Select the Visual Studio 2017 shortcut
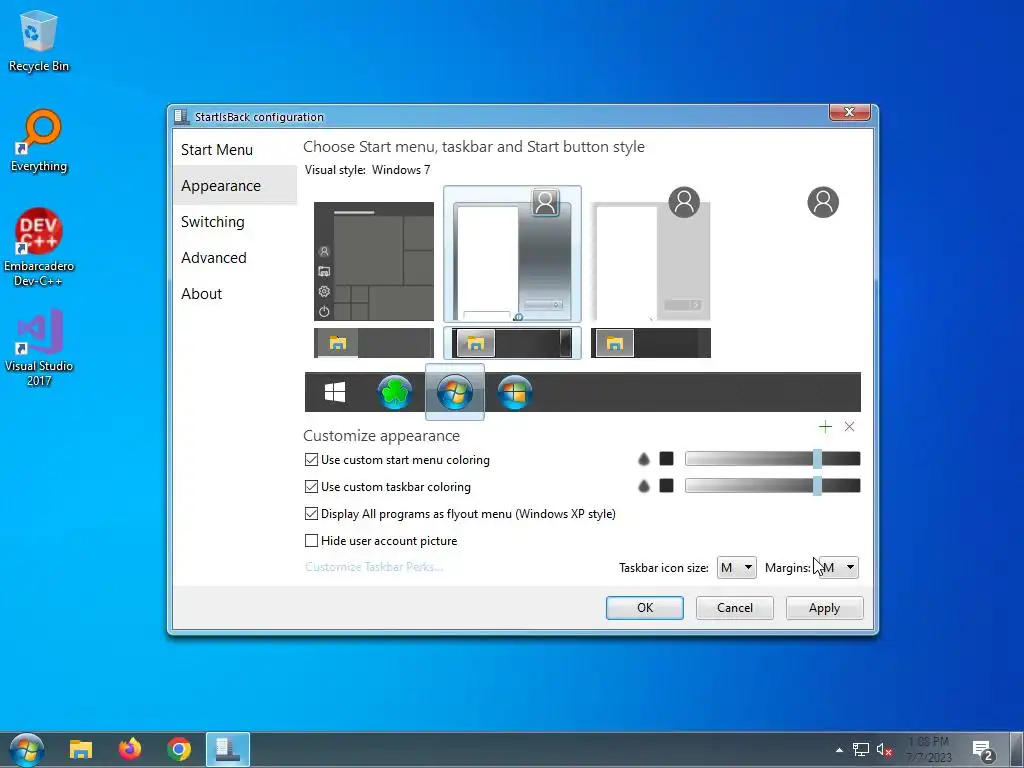The width and height of the screenshot is (1024, 768). [x=39, y=347]
